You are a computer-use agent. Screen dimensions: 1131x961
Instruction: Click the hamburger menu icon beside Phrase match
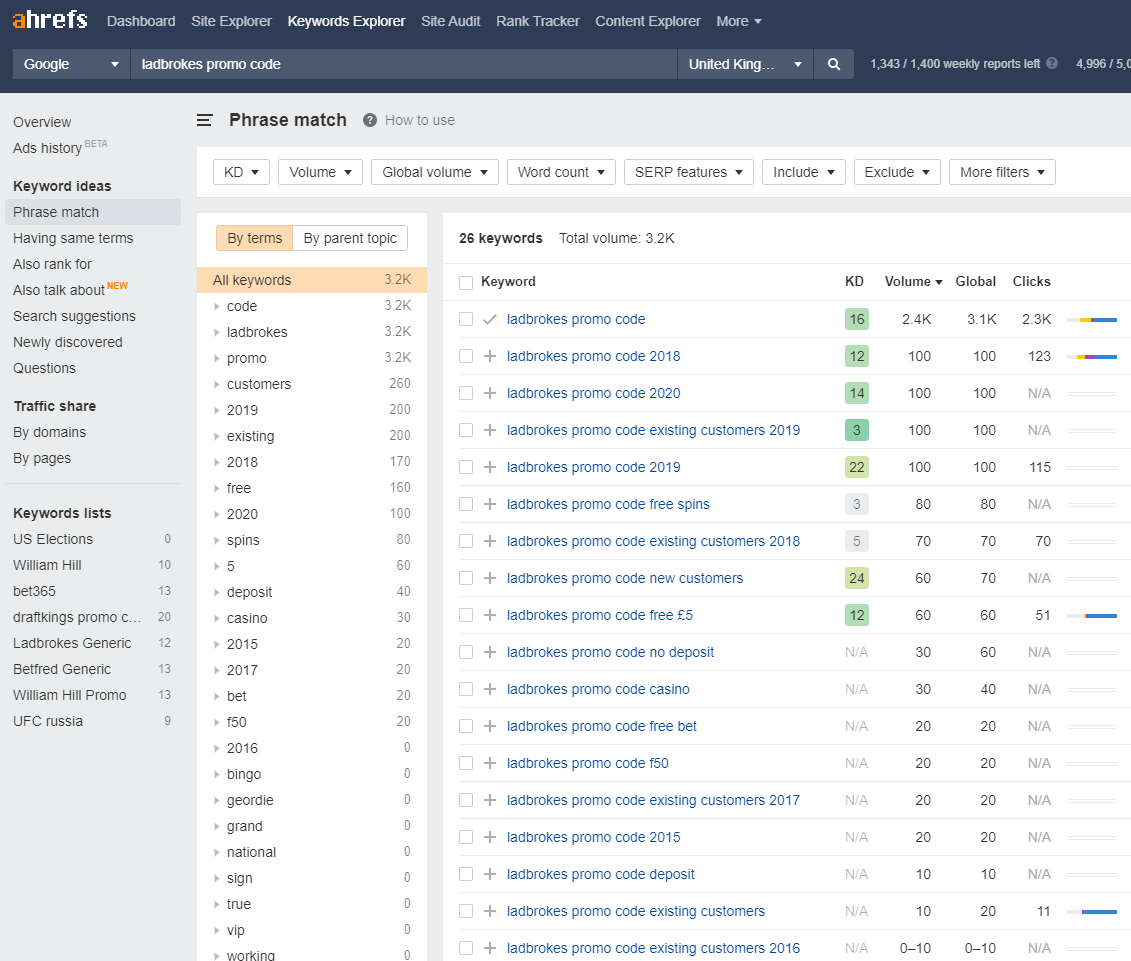(x=205, y=120)
